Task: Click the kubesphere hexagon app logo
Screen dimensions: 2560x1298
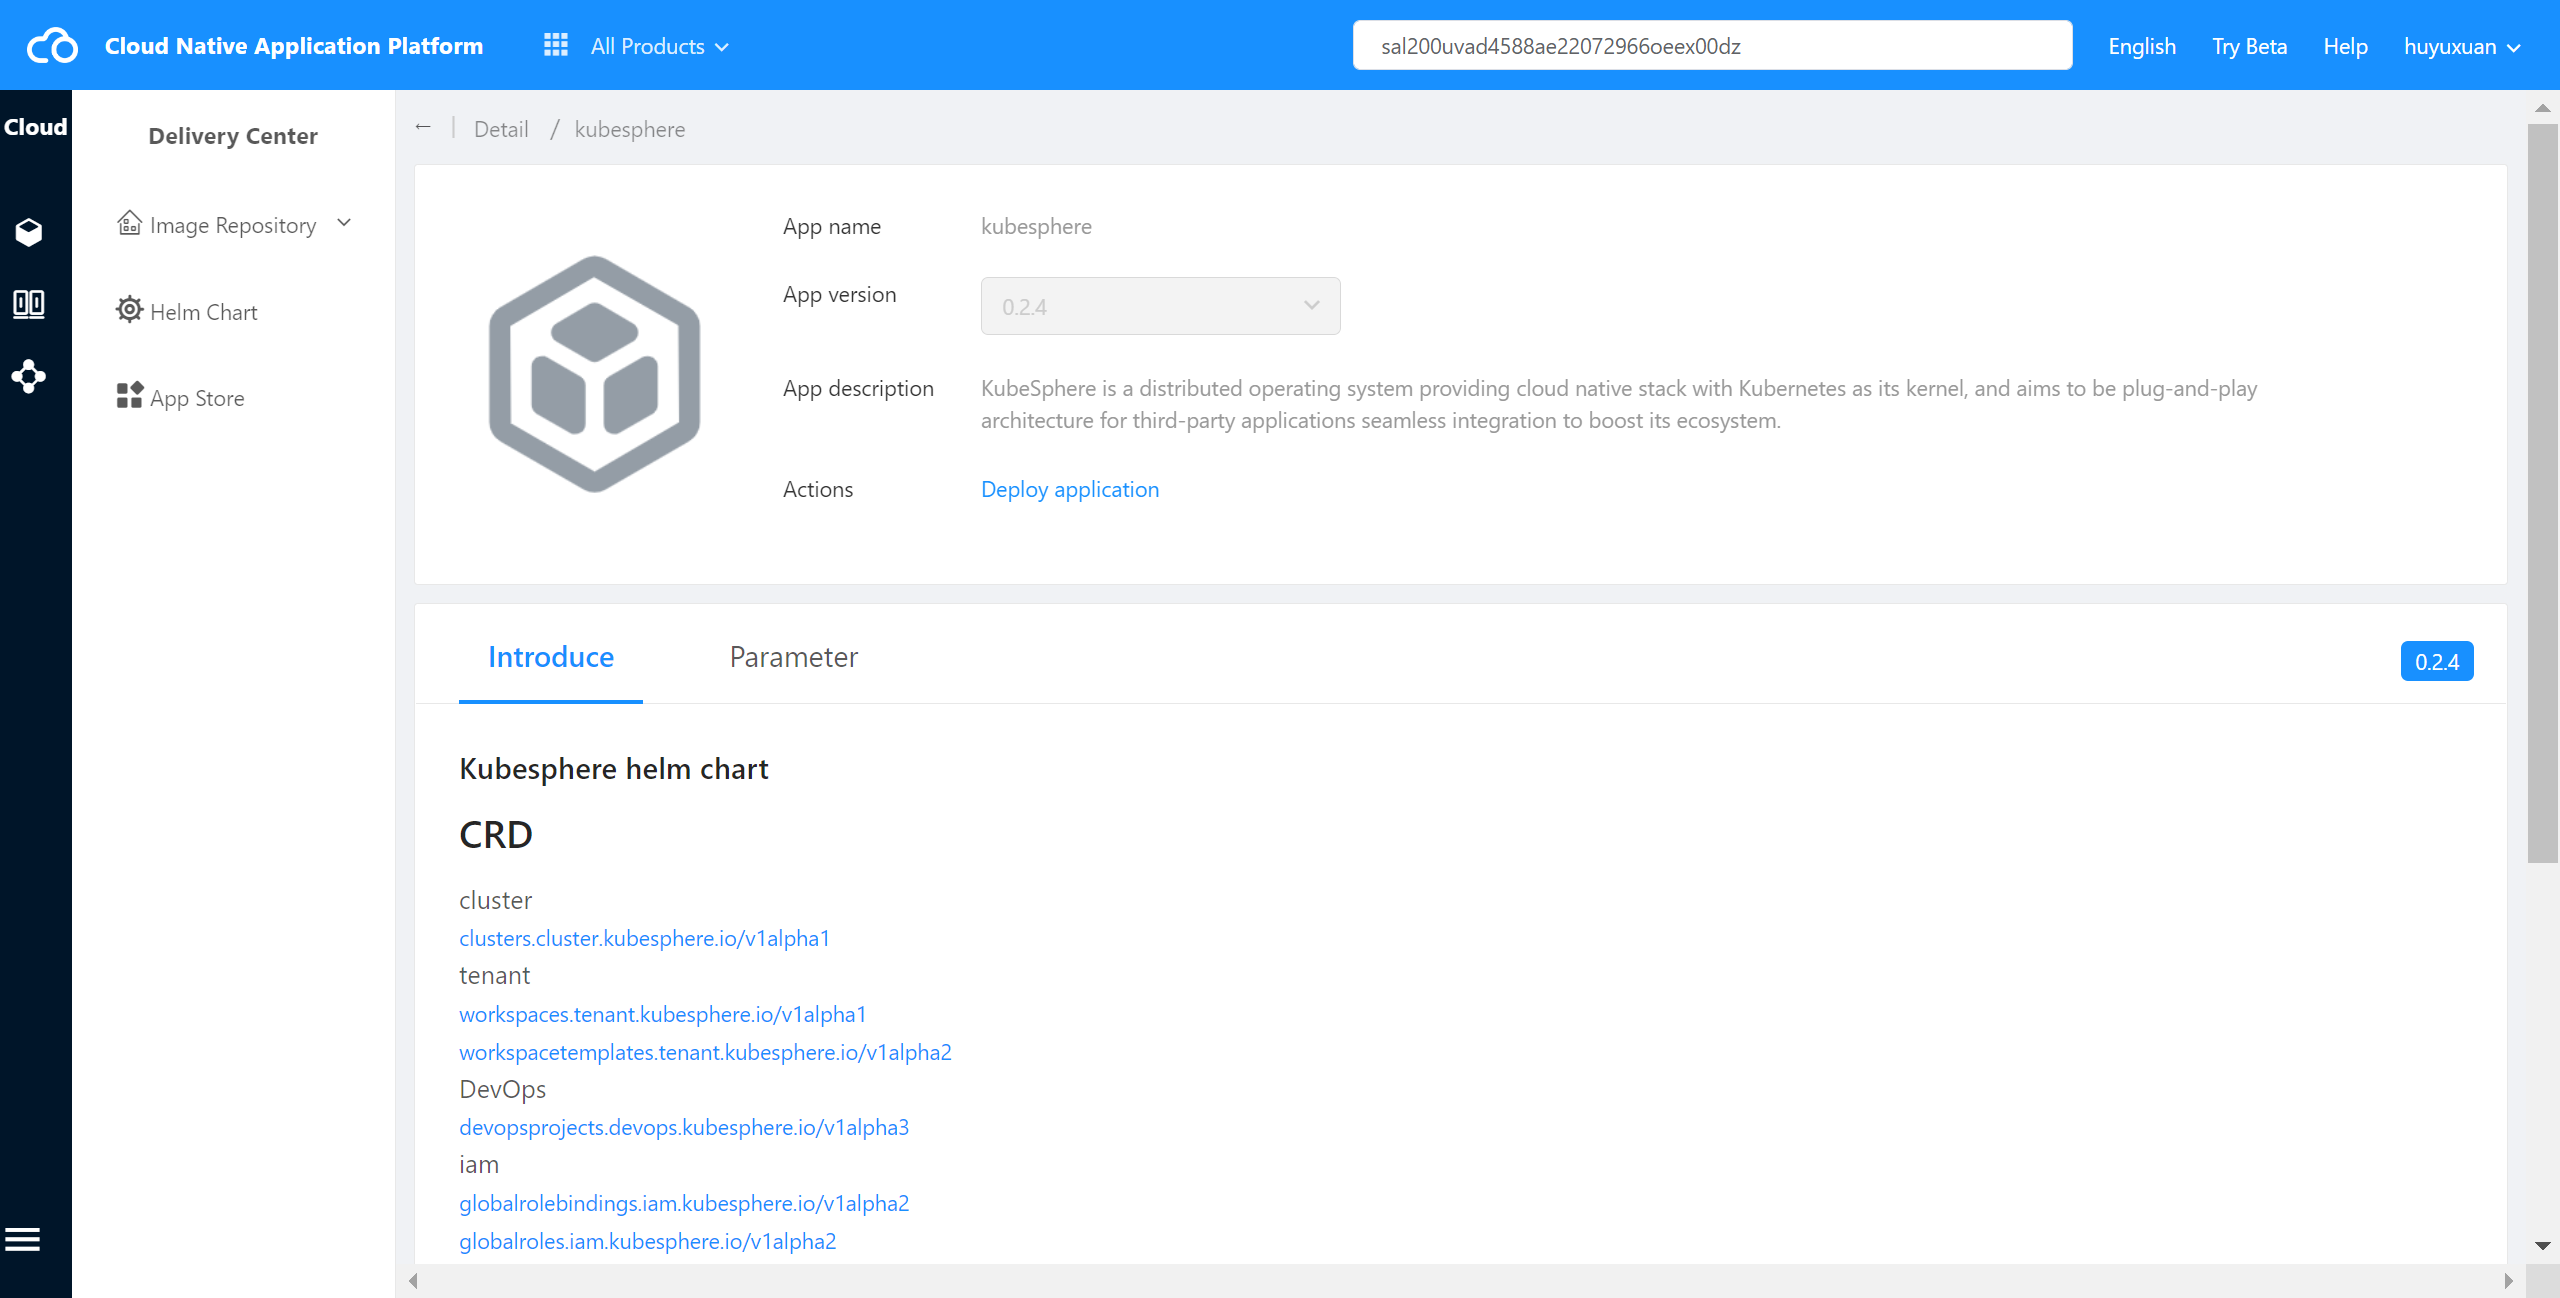Action: [x=594, y=374]
